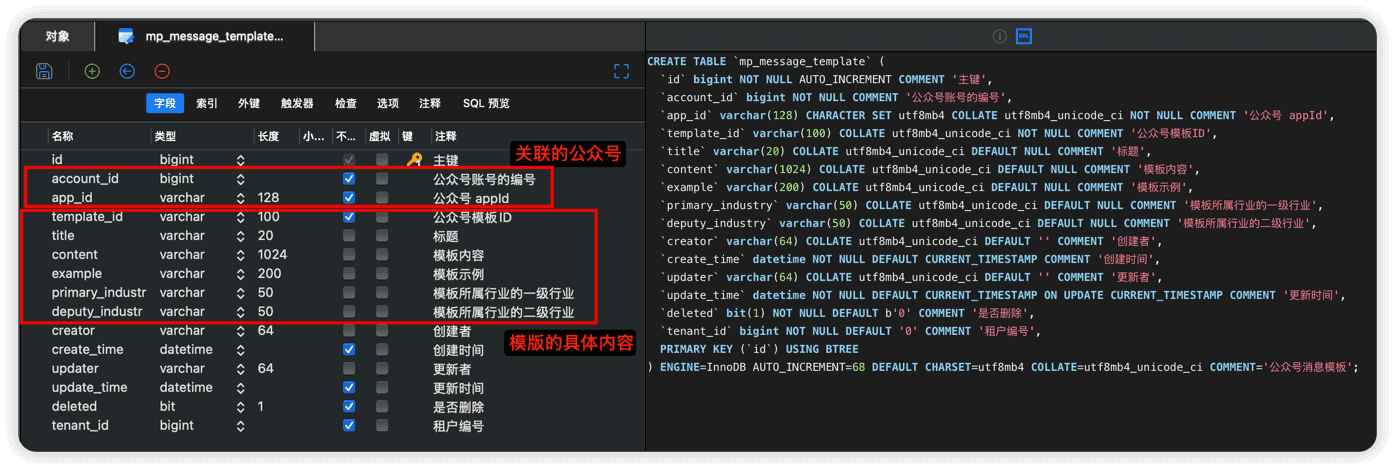1395x470 pixels.
Task: Open type dropdown for id field
Action: (241, 160)
